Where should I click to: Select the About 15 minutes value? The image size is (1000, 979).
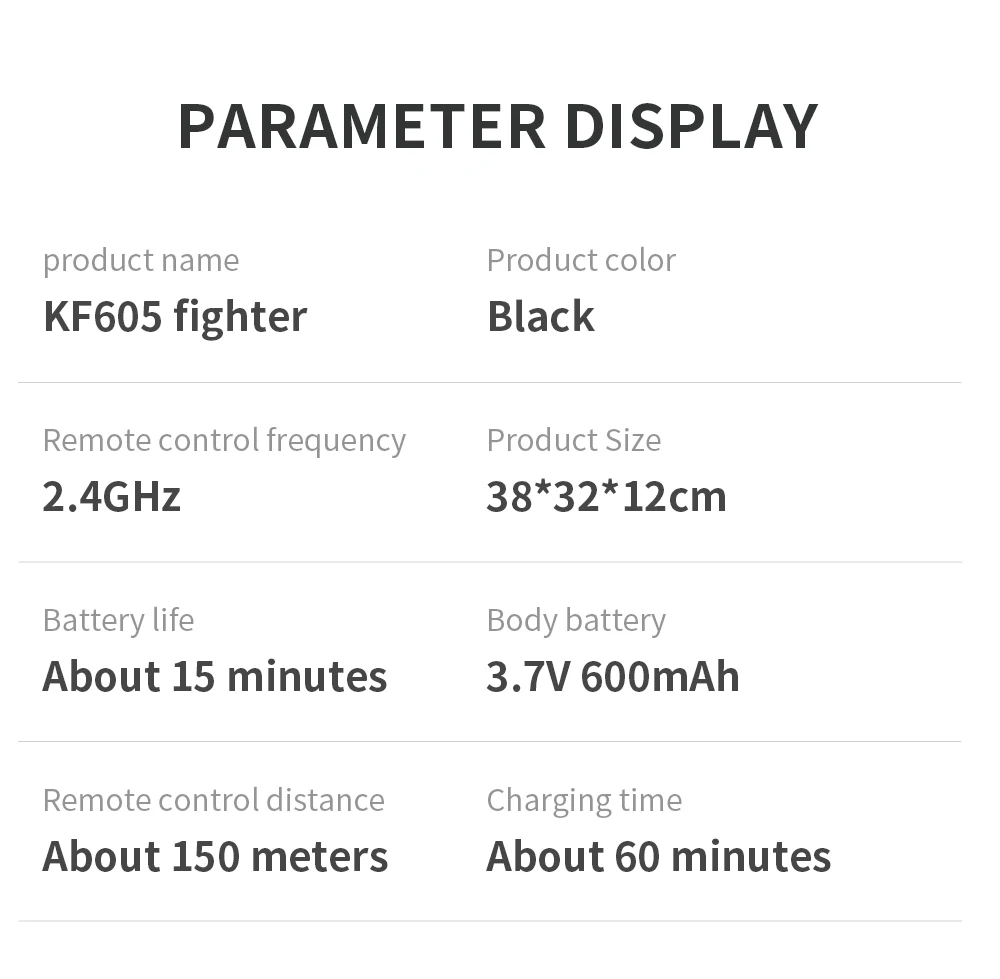(x=214, y=677)
